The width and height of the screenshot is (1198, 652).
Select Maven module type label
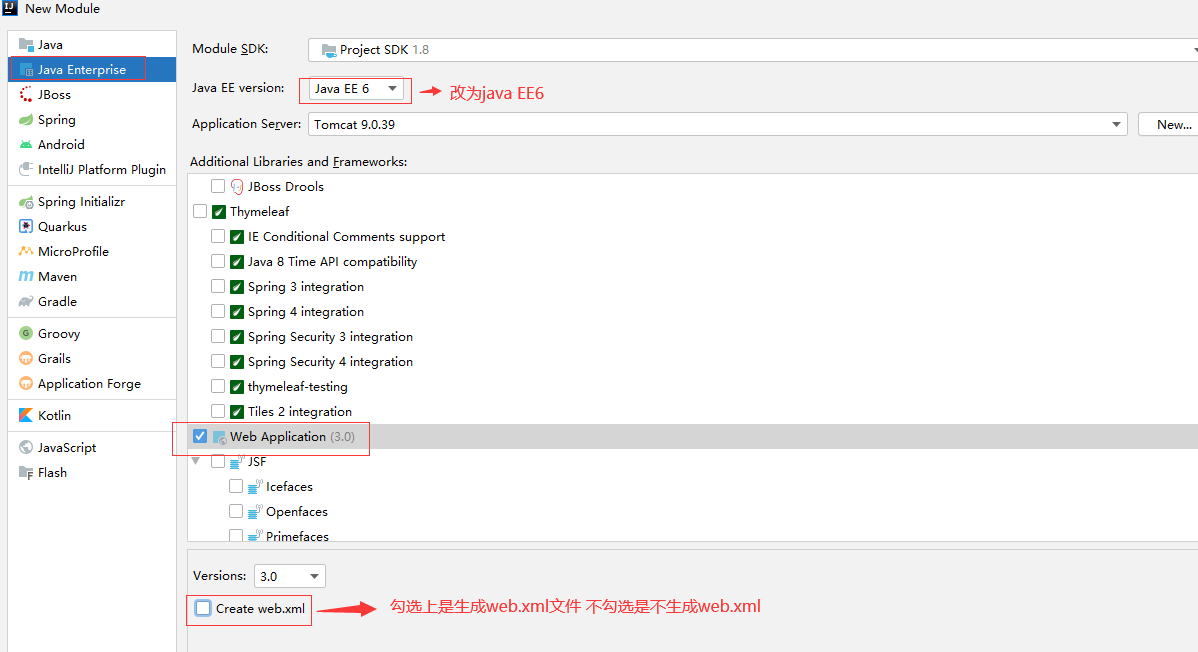[x=57, y=277]
